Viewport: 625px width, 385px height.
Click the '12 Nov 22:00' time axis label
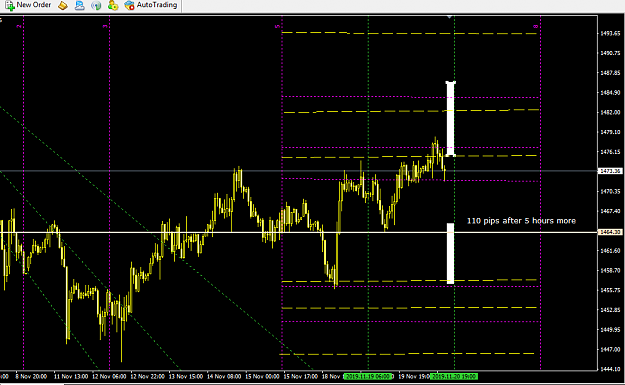point(147,376)
